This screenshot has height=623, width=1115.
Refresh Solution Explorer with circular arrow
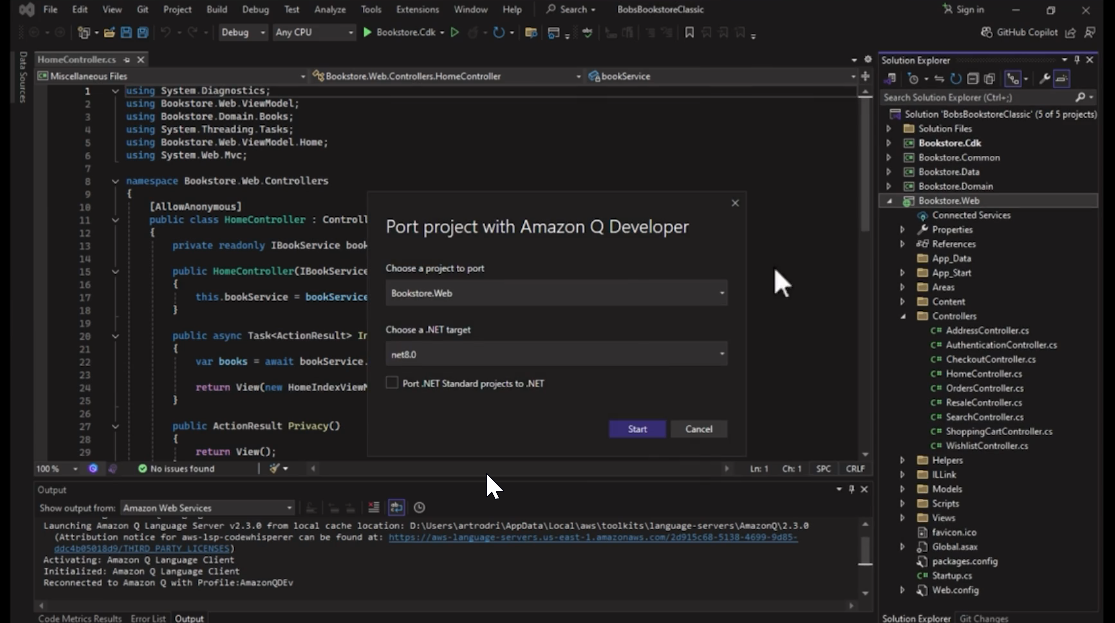(x=956, y=79)
